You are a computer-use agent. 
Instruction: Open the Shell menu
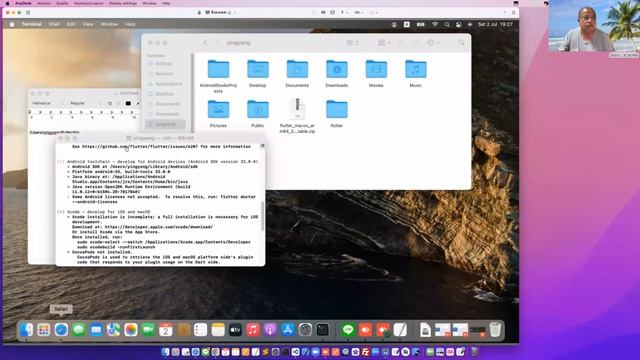tap(54, 24)
